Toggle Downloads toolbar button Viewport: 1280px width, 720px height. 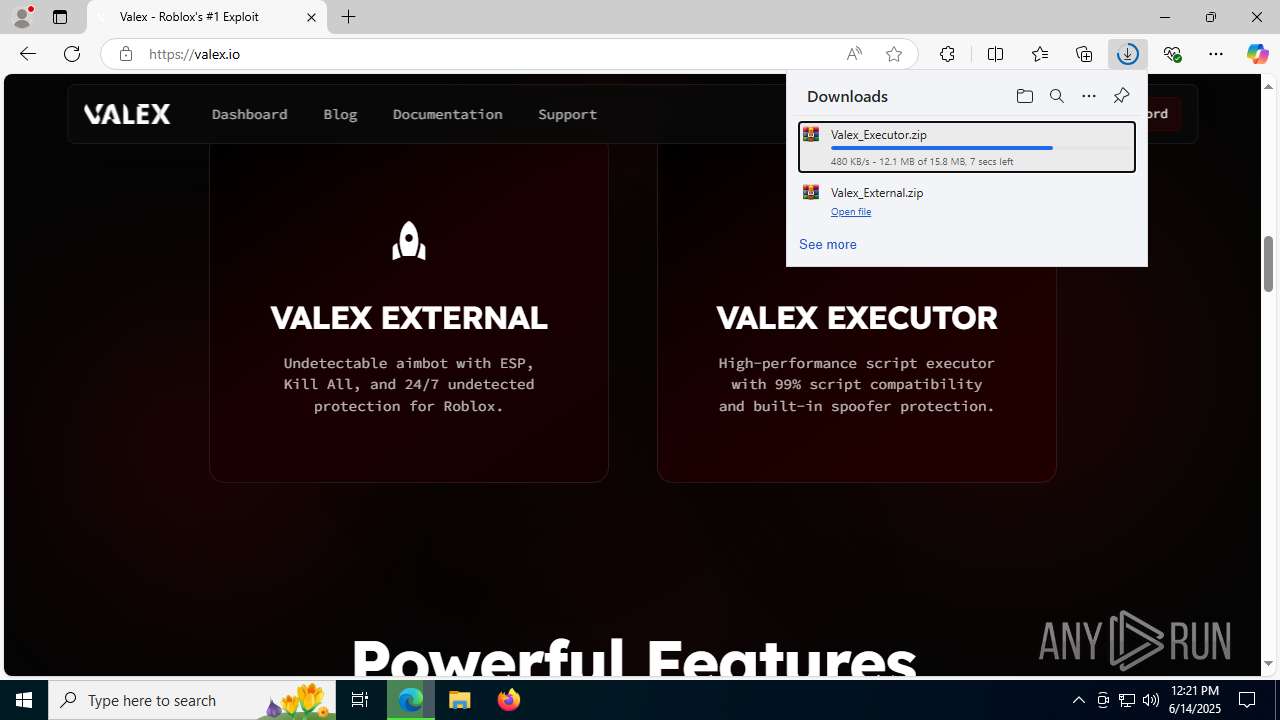(x=1128, y=54)
